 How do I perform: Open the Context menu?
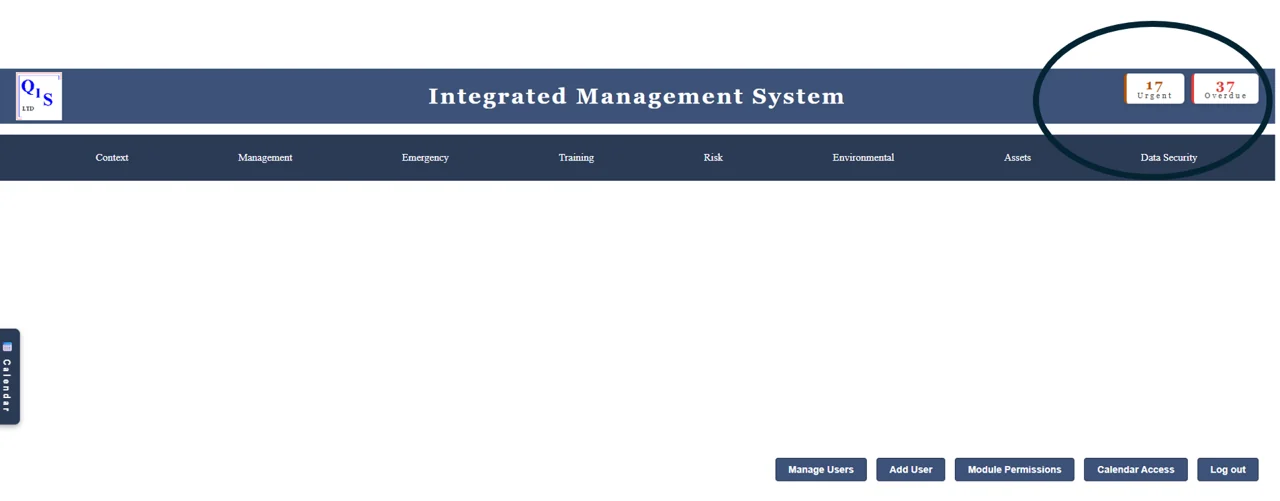(112, 158)
